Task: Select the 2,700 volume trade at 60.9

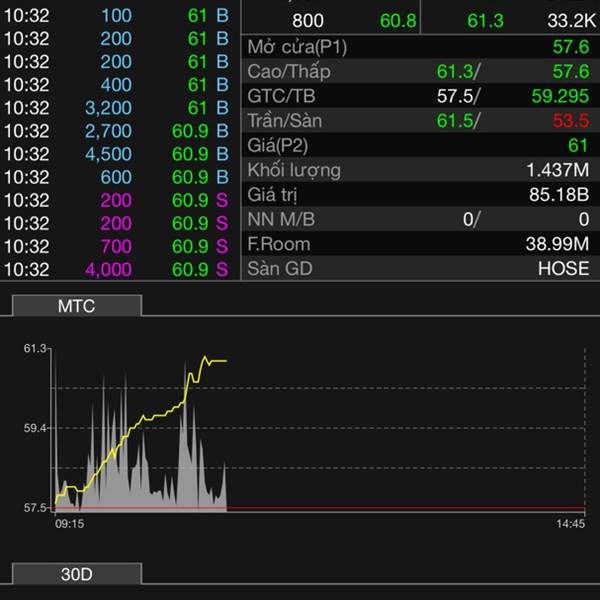Action: click(x=116, y=131)
